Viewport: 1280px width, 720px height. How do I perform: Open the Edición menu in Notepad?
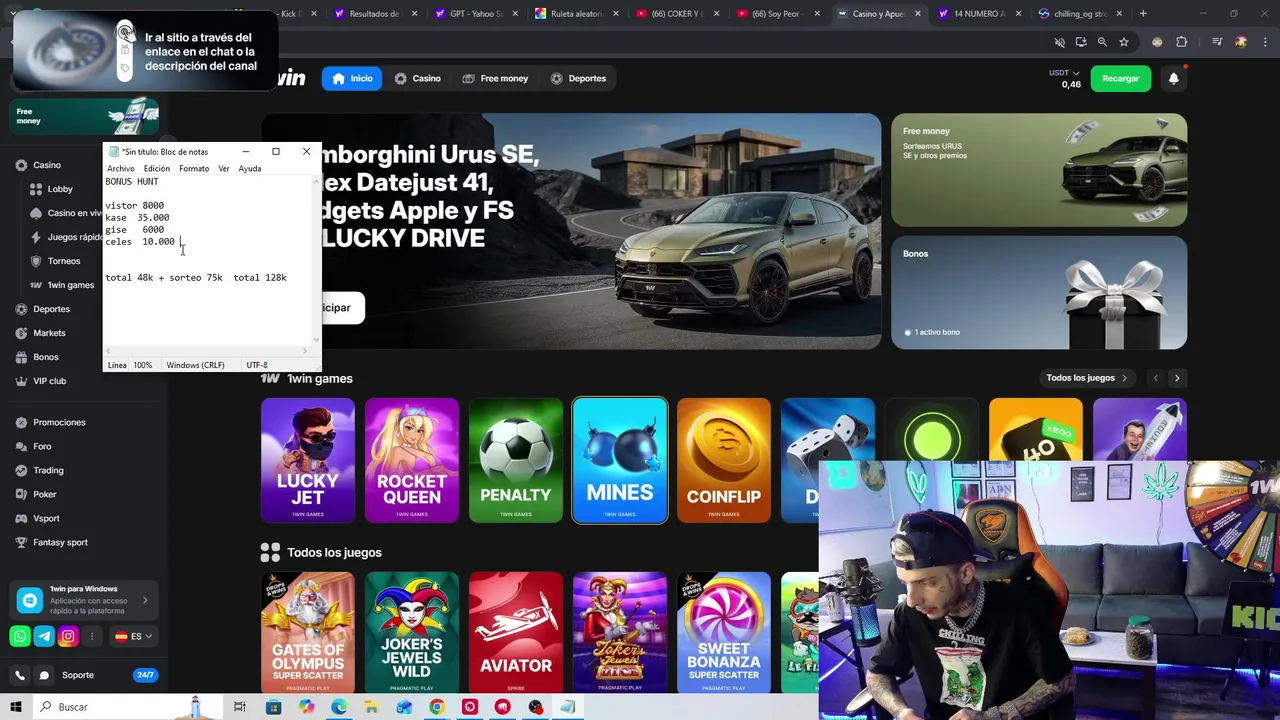pos(156,169)
